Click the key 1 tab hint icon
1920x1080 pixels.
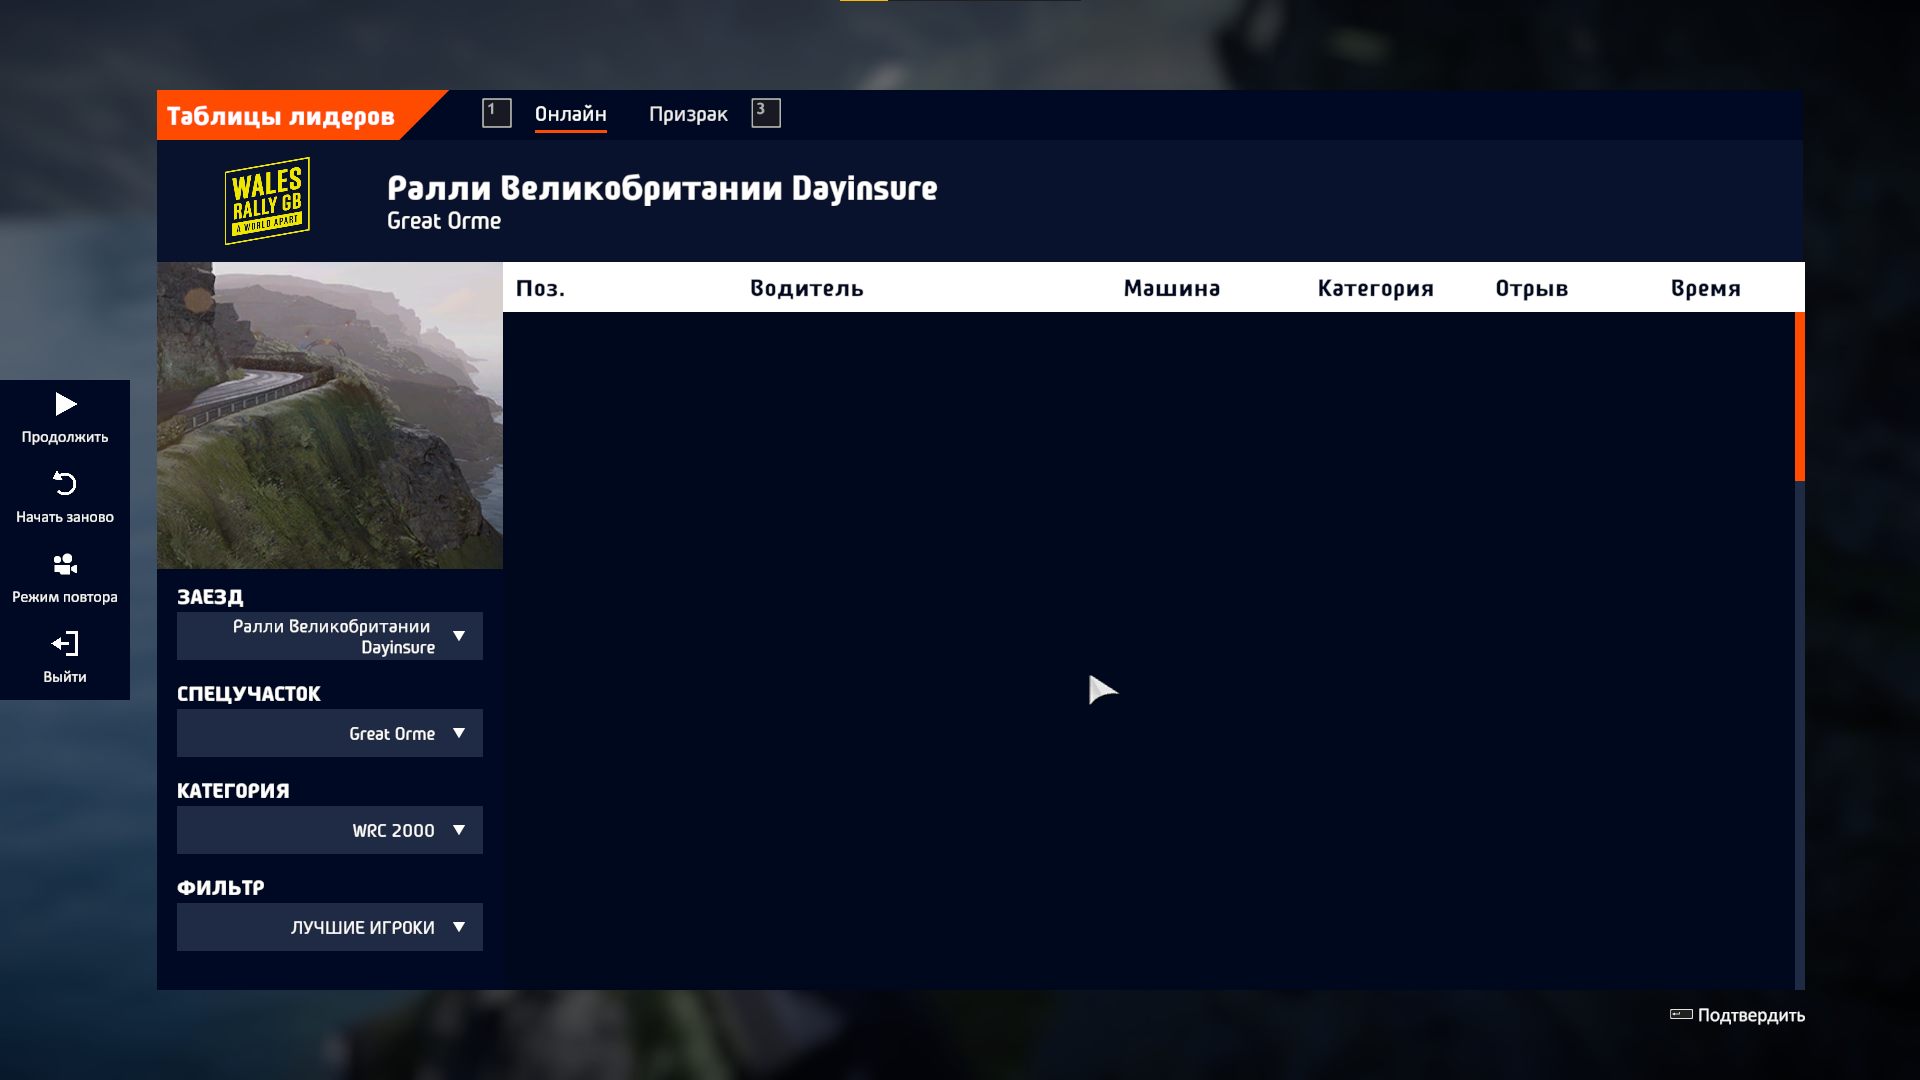tap(496, 113)
